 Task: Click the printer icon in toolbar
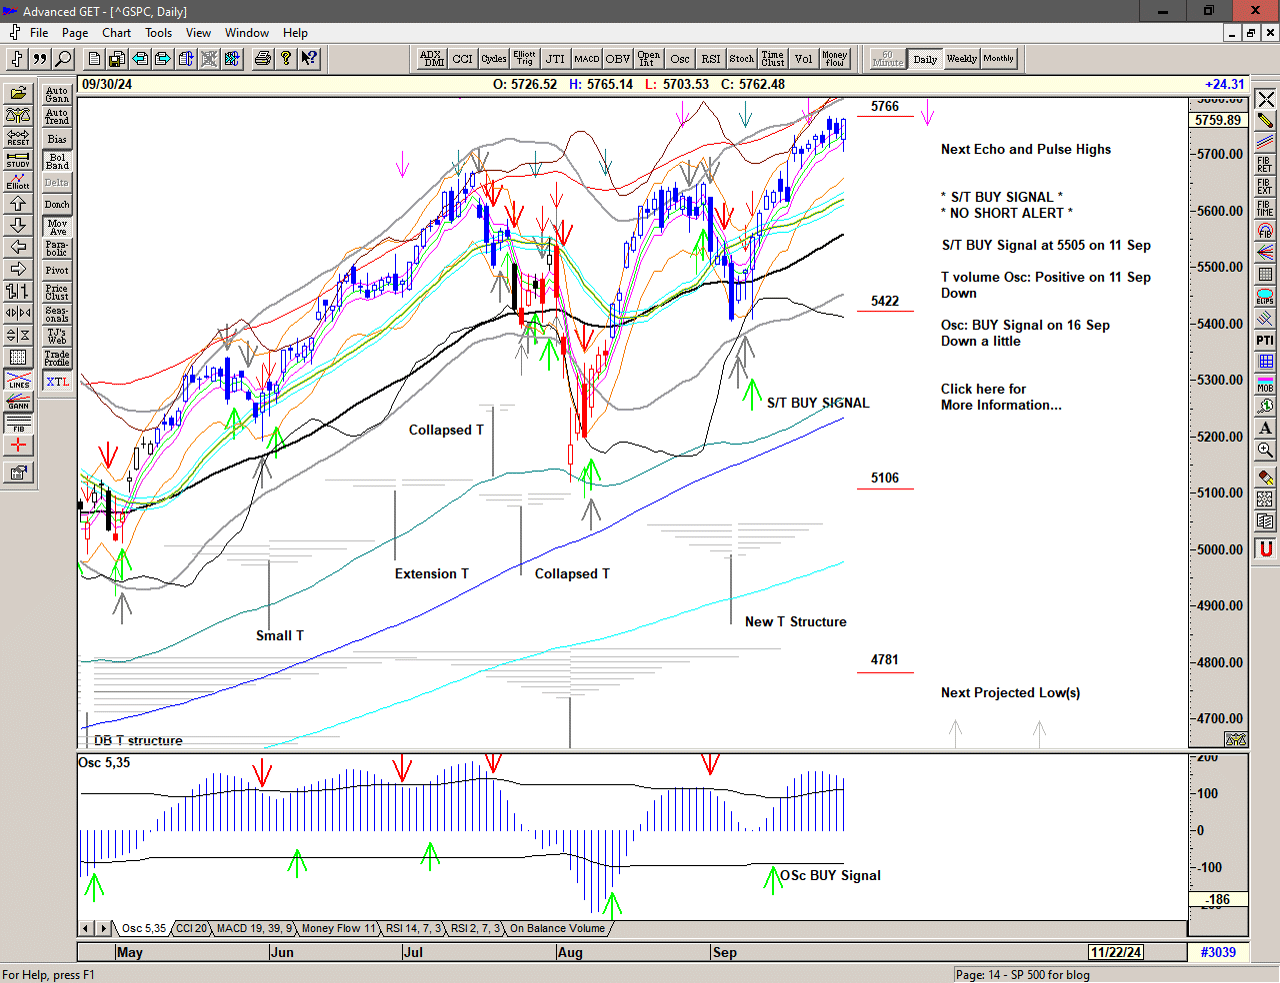262,59
